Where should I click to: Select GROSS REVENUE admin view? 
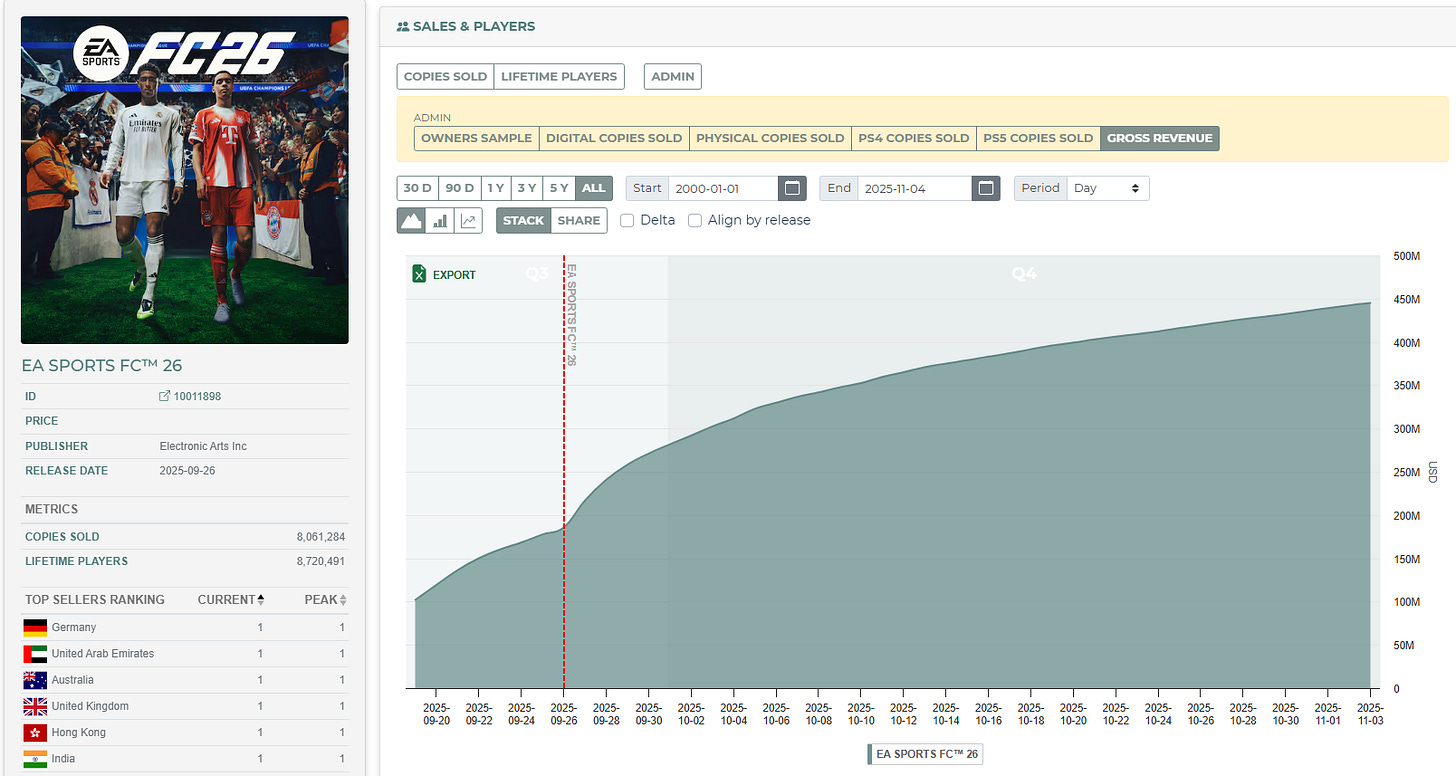1160,138
